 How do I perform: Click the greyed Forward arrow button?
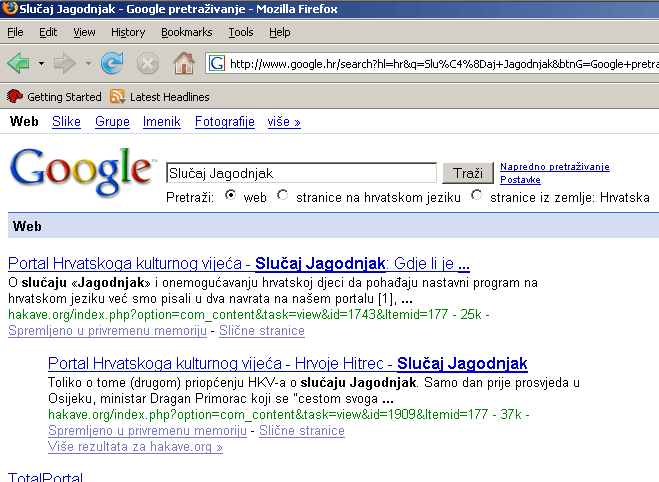[x=65, y=63]
